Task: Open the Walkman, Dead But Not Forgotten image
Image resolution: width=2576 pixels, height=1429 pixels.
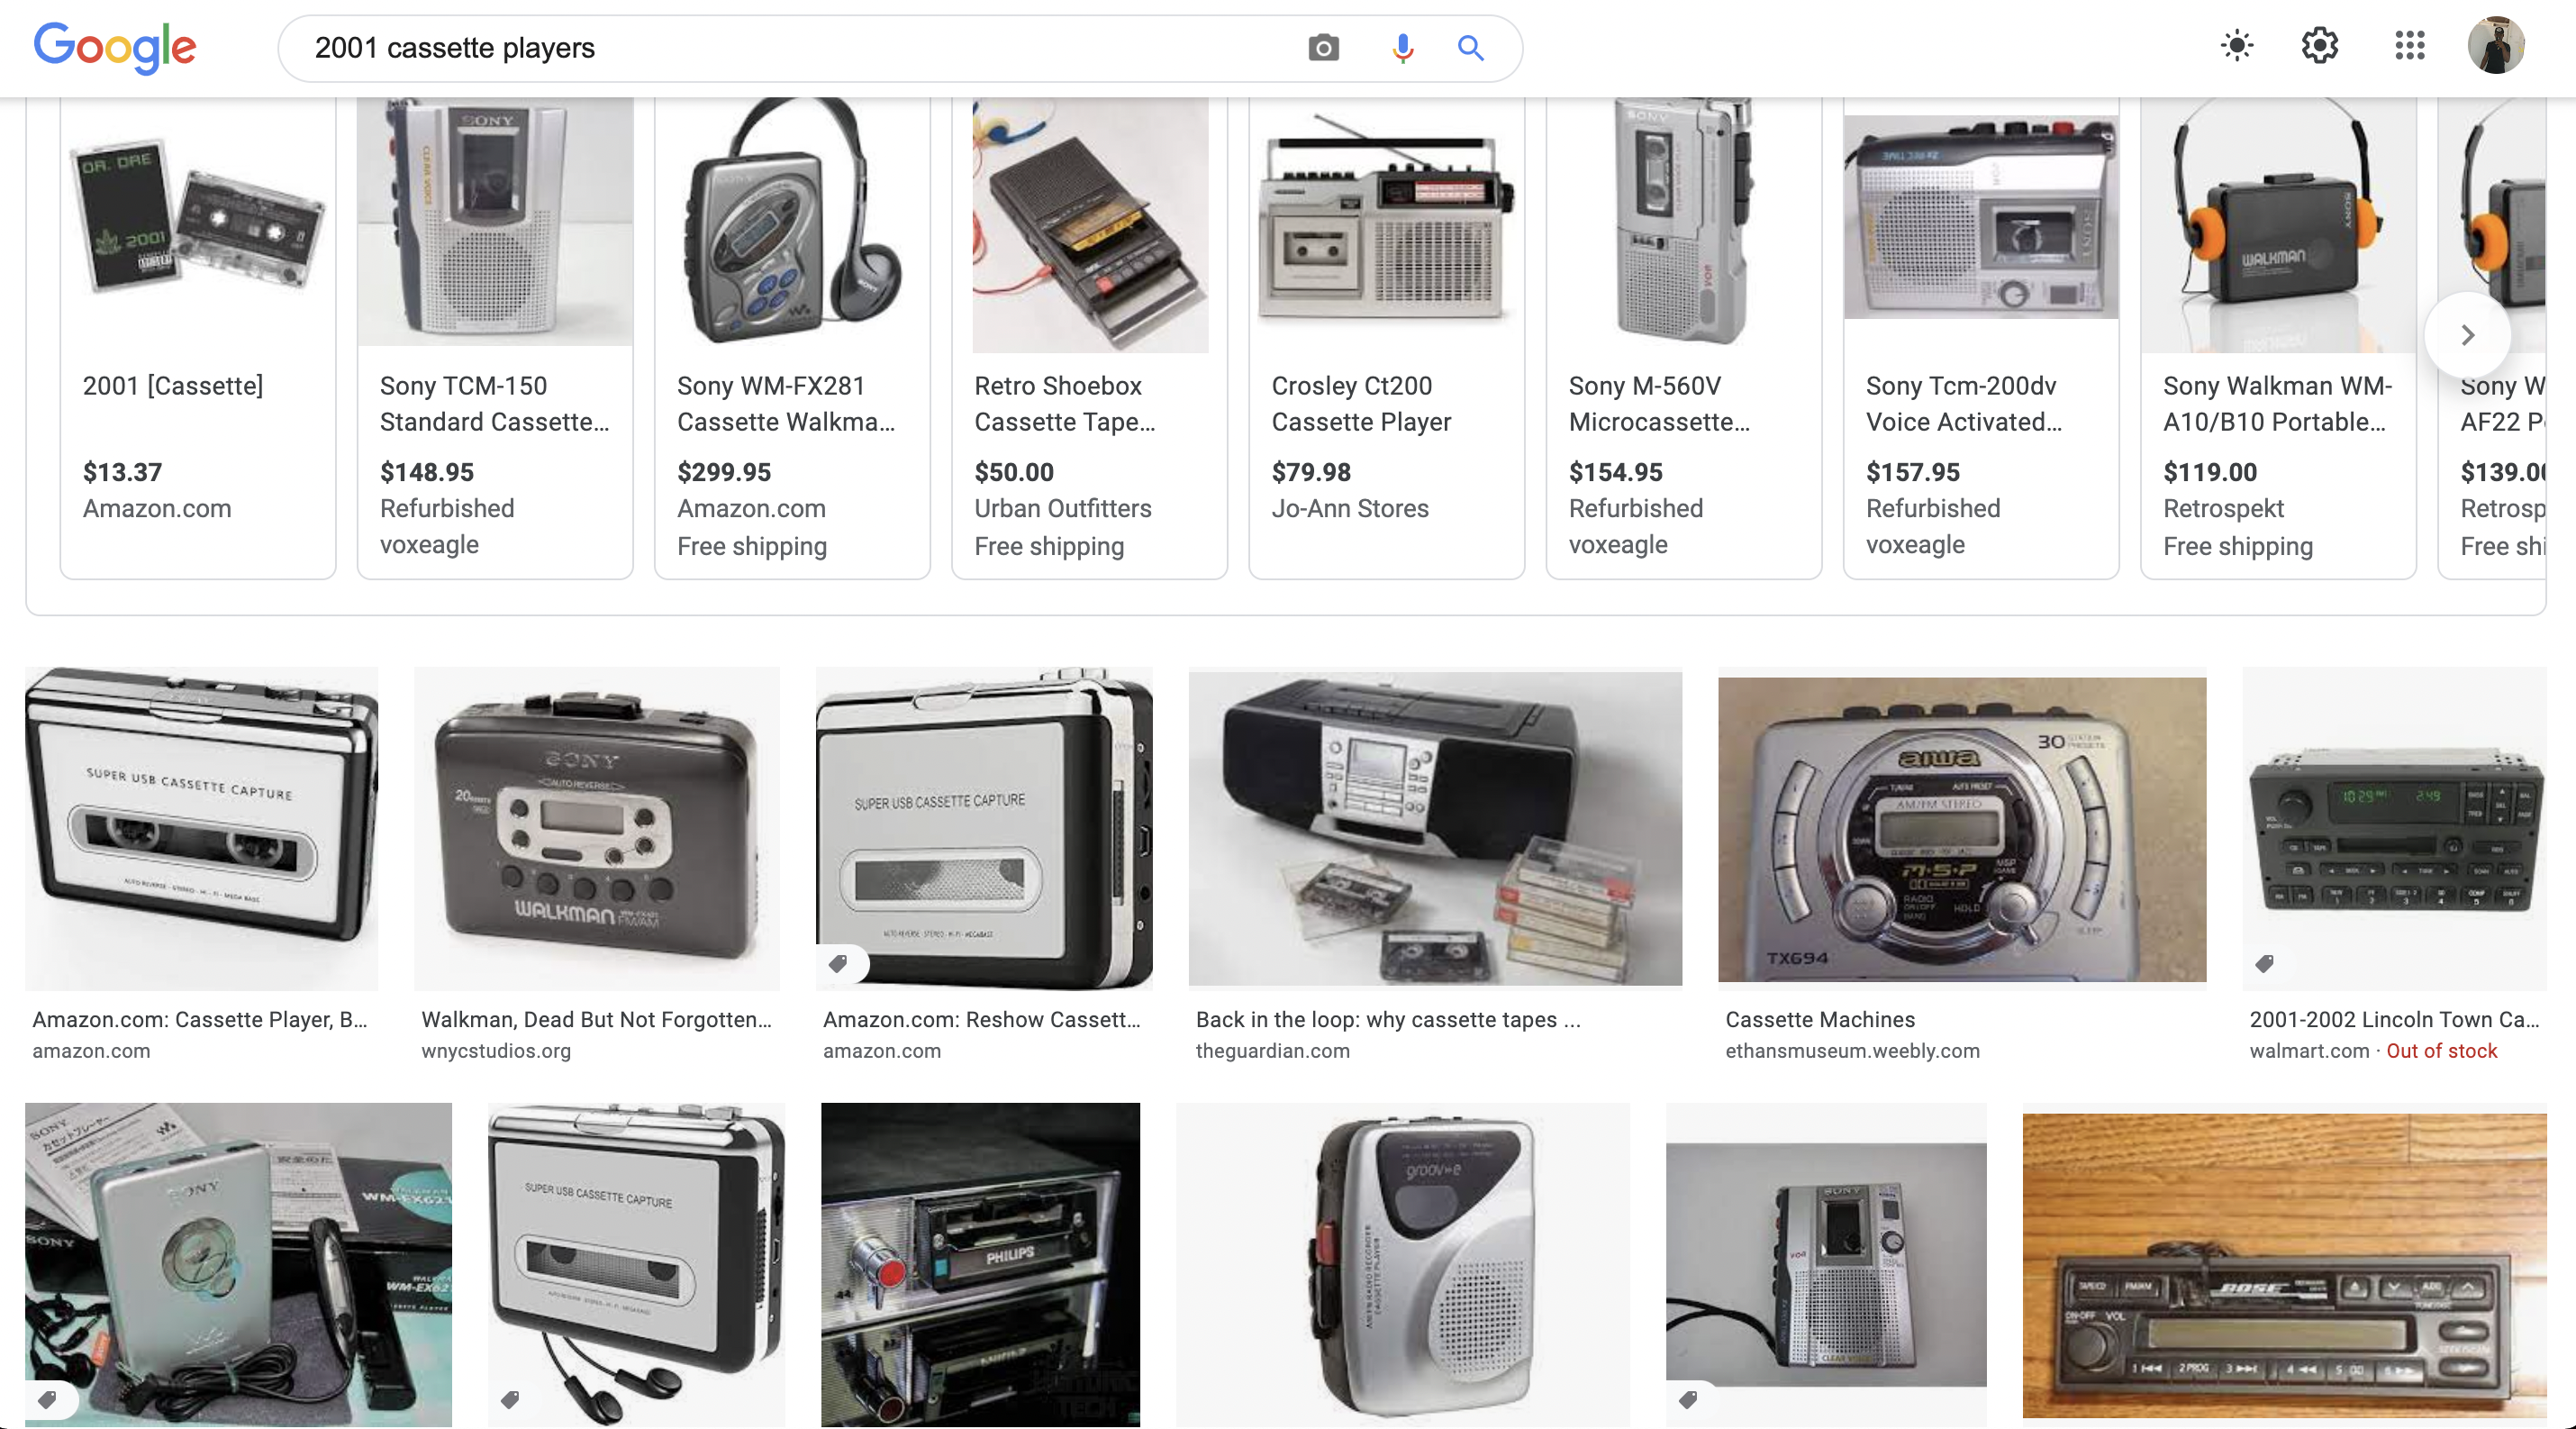Action: (x=597, y=829)
